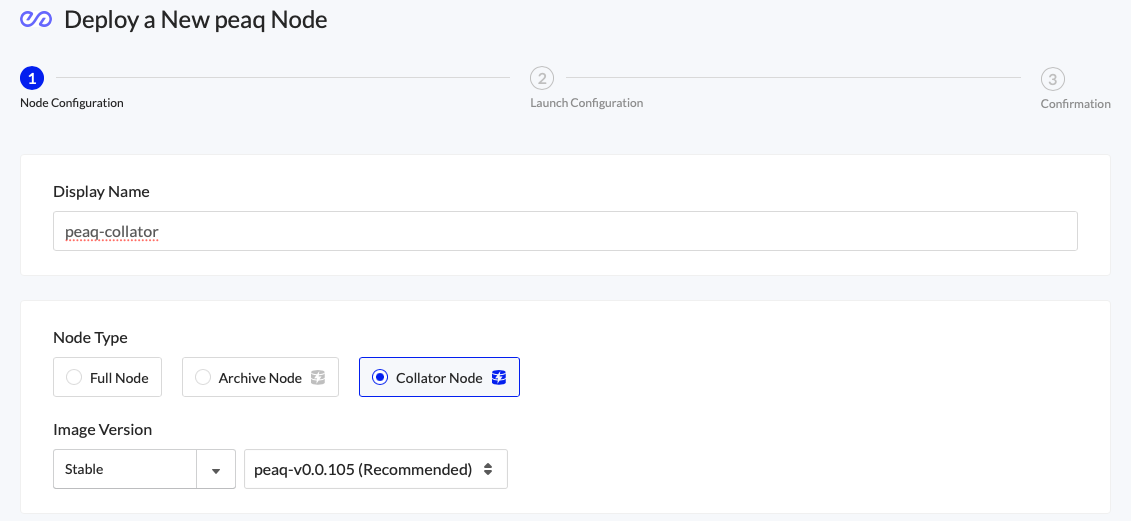
Task: Jump to the Confirmation step label
Action: point(1075,104)
